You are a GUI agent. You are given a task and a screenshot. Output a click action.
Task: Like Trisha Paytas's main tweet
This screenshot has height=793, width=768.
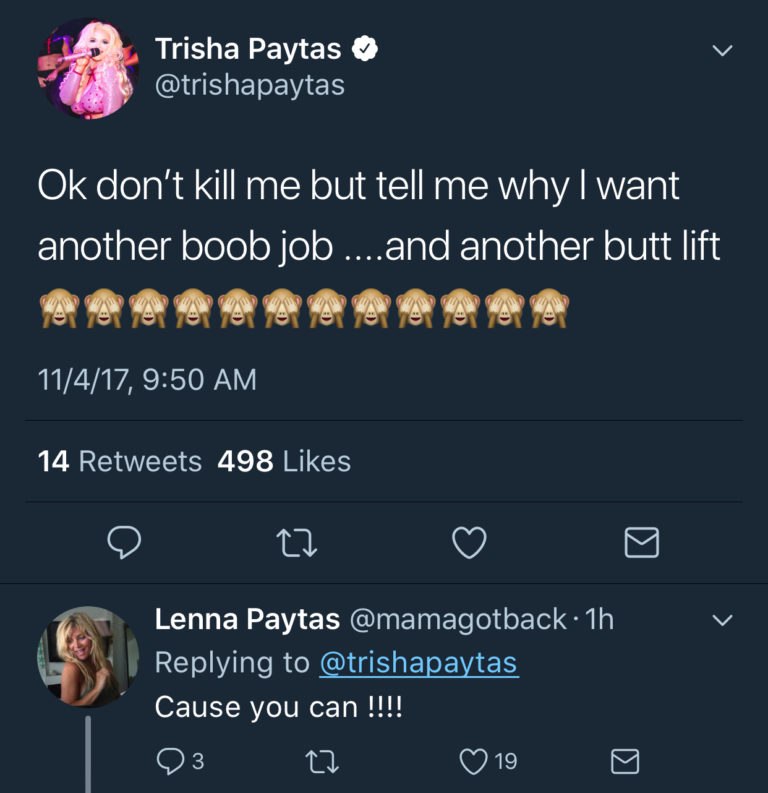(469, 543)
